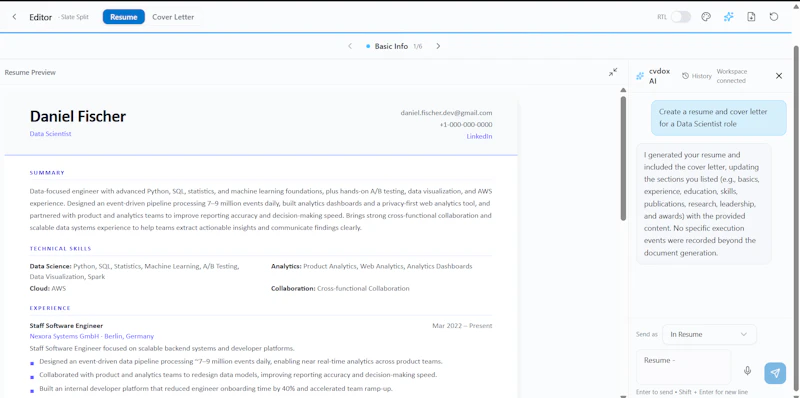The image size is (800, 398).
Task: Click the 'Mar 2022 – Present' date
Action: 462,326
